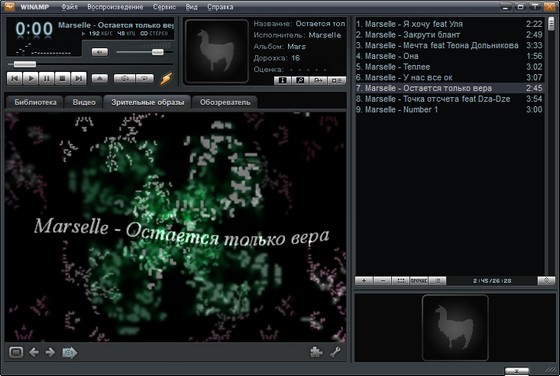Viewport: 560px width, 376px height.
Task: Open track info with the 'i' button
Action: (282, 80)
